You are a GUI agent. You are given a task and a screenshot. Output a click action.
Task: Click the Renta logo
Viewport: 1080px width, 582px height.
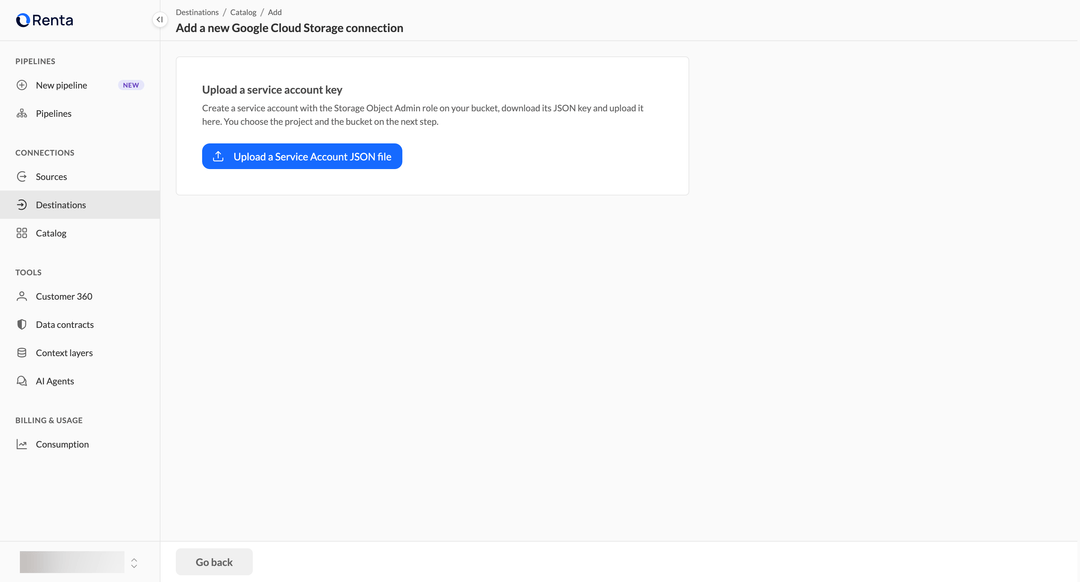(45, 20)
